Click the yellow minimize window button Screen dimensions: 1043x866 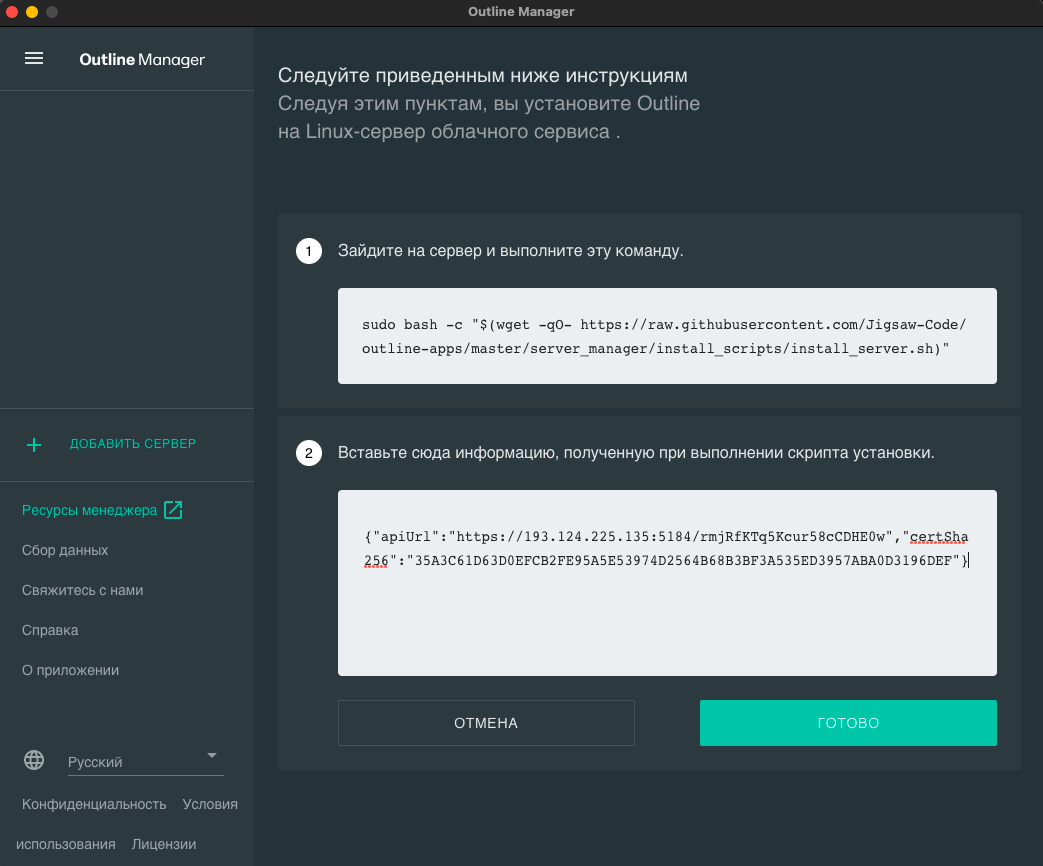coord(32,12)
